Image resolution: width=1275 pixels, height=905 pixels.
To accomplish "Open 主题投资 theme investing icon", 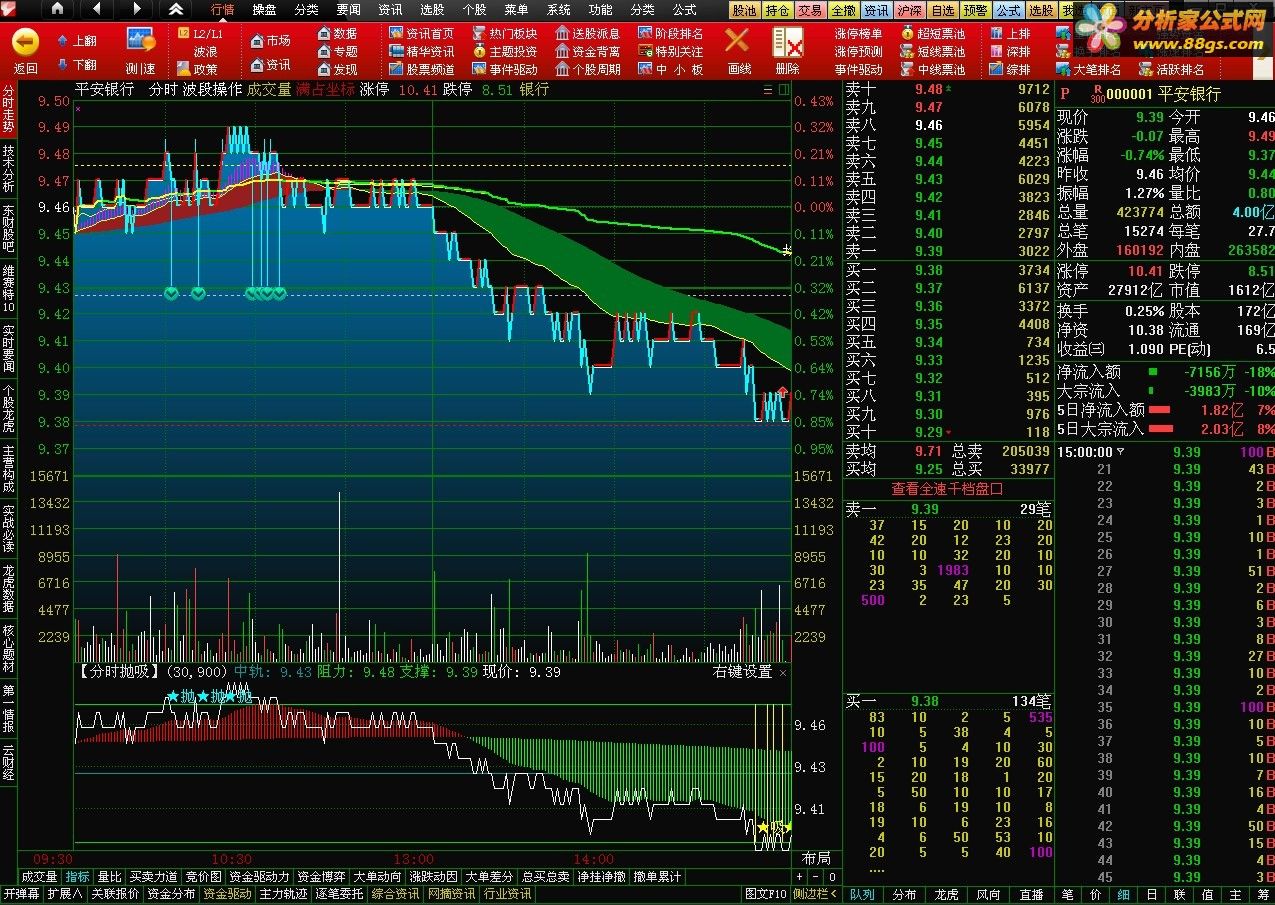I will click(480, 51).
